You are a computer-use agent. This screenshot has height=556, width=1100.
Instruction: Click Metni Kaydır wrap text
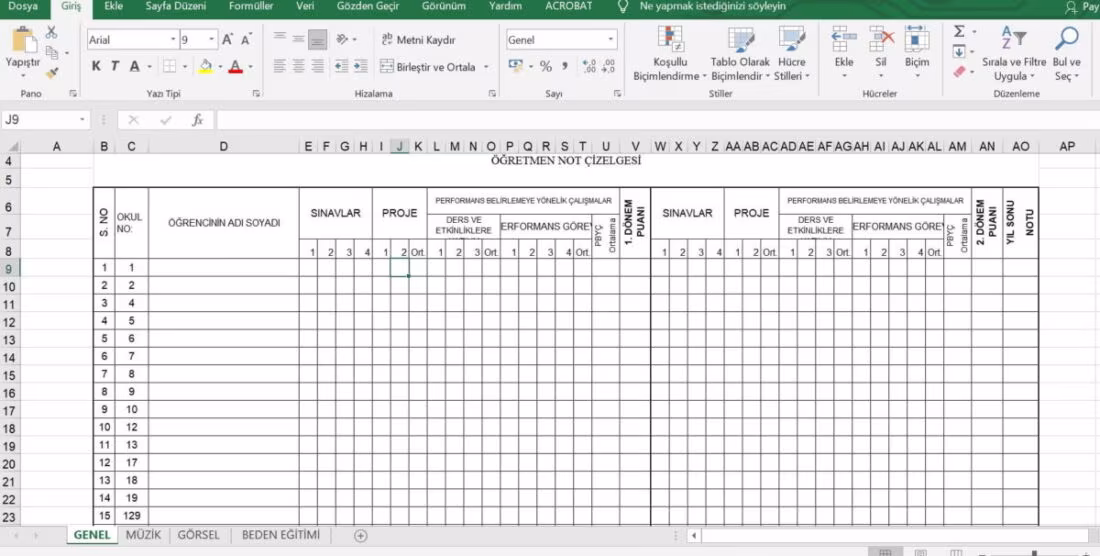[x=418, y=40]
